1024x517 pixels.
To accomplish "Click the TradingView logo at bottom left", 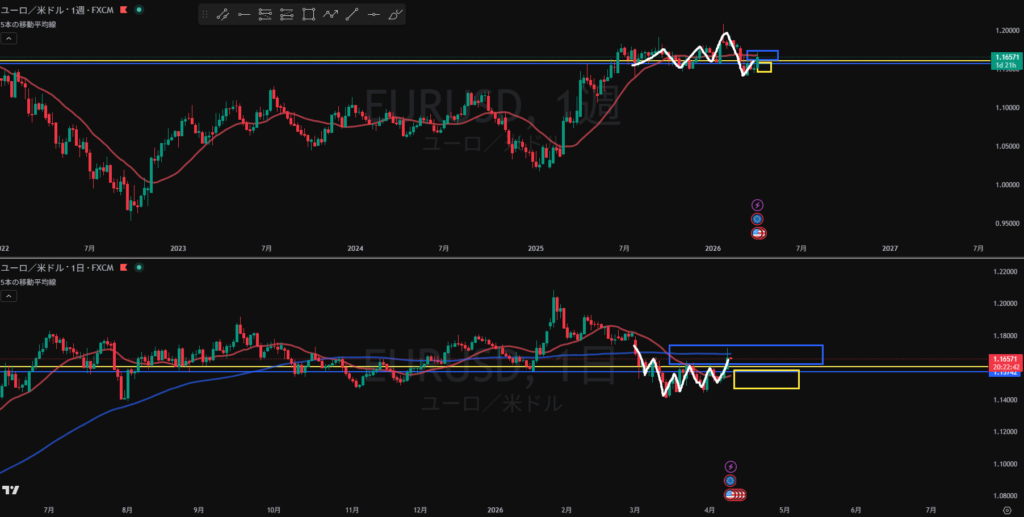I will [10, 490].
